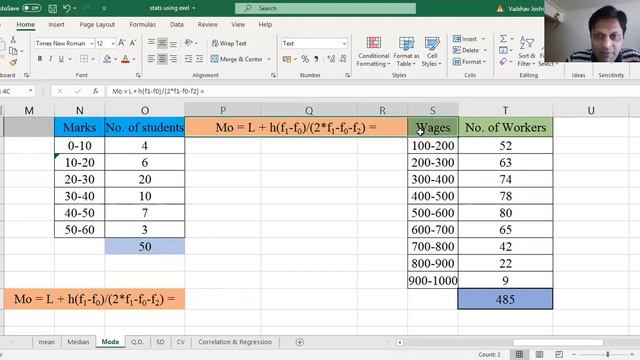Expand the Font Color dropdown arrow
The width and height of the screenshot is (640, 360).
tap(134, 60)
